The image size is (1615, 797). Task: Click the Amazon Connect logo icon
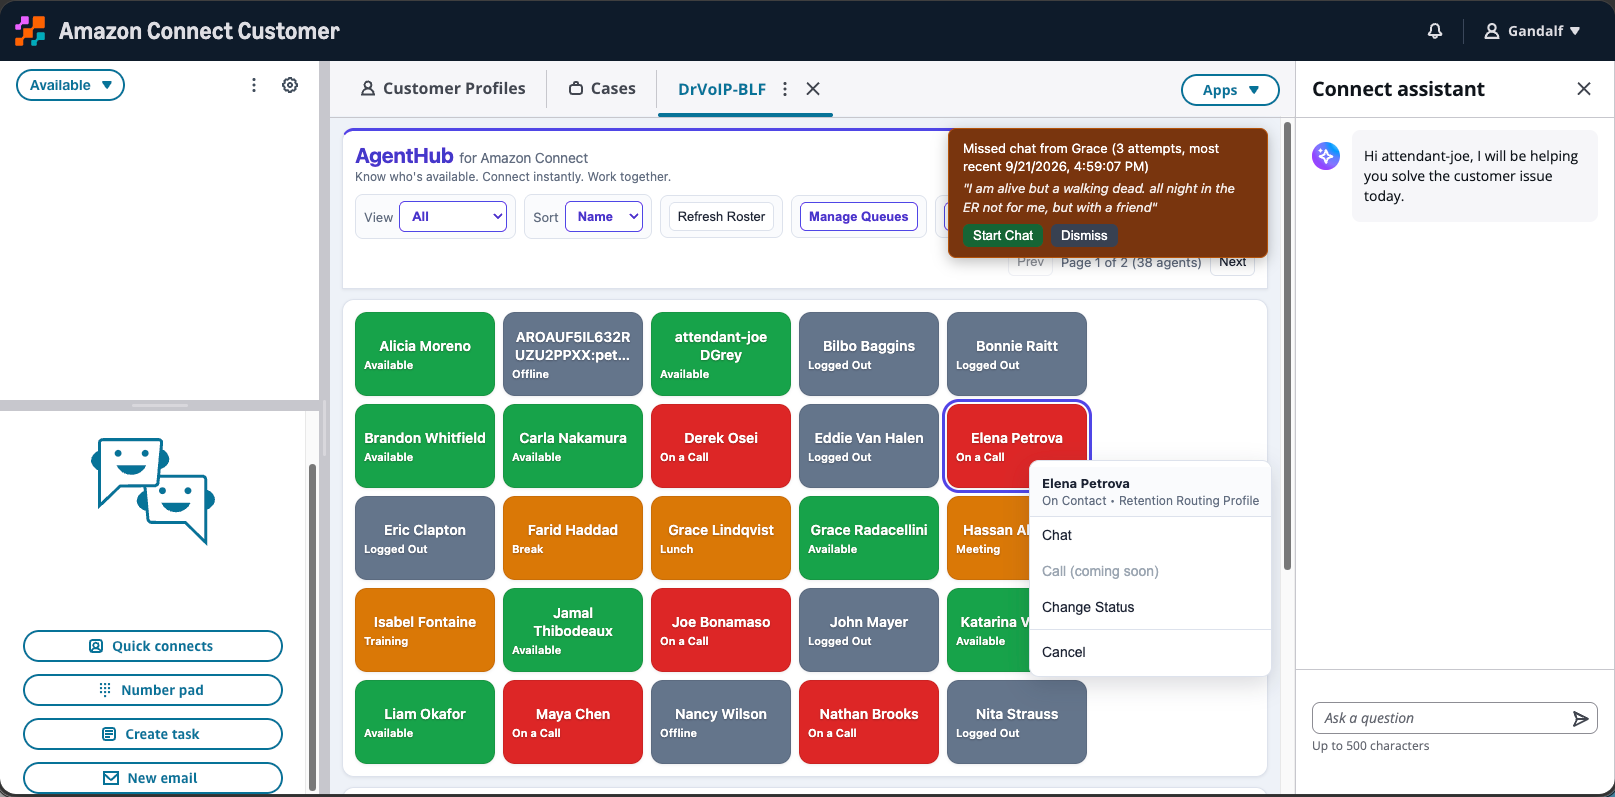[30, 31]
